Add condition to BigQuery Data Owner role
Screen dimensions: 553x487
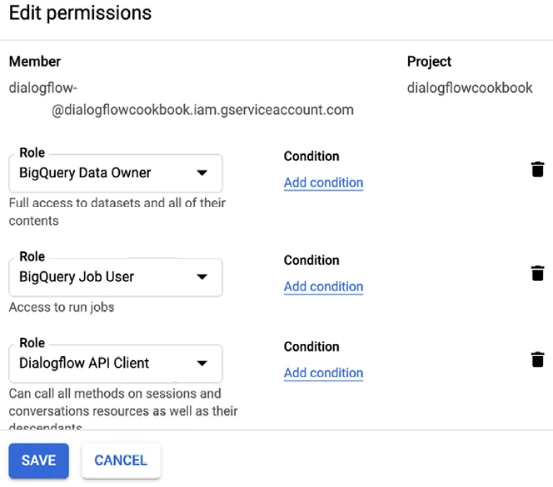pos(323,183)
